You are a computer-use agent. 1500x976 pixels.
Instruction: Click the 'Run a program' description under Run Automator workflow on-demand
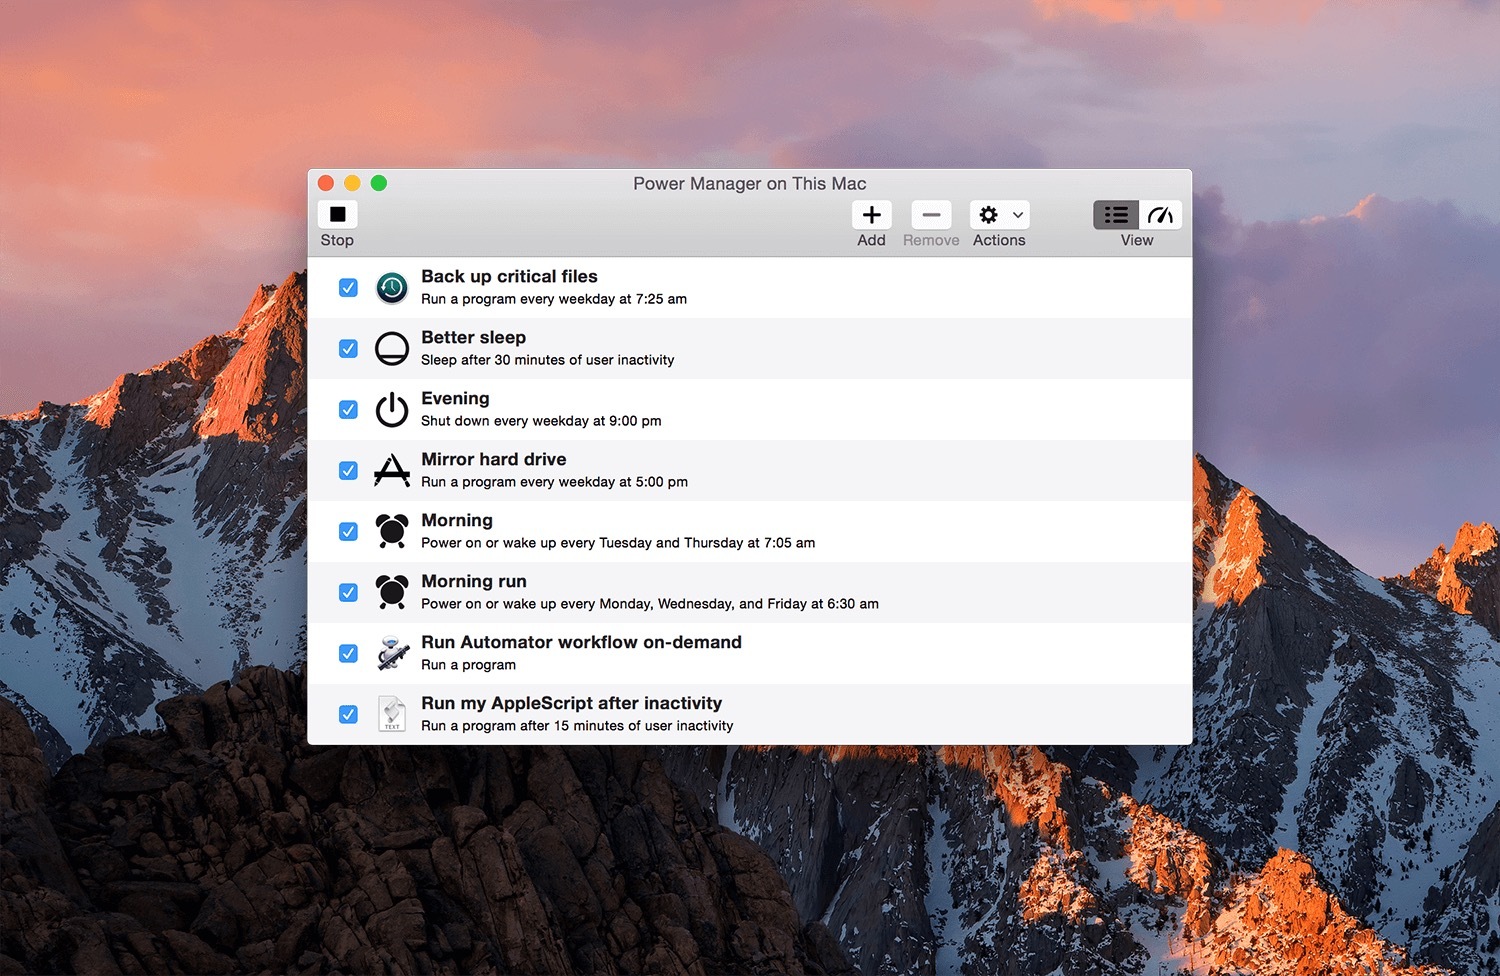pyautogui.click(x=468, y=665)
